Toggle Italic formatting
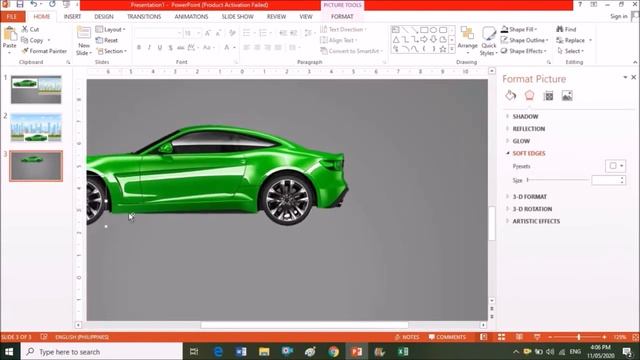 click(149, 48)
